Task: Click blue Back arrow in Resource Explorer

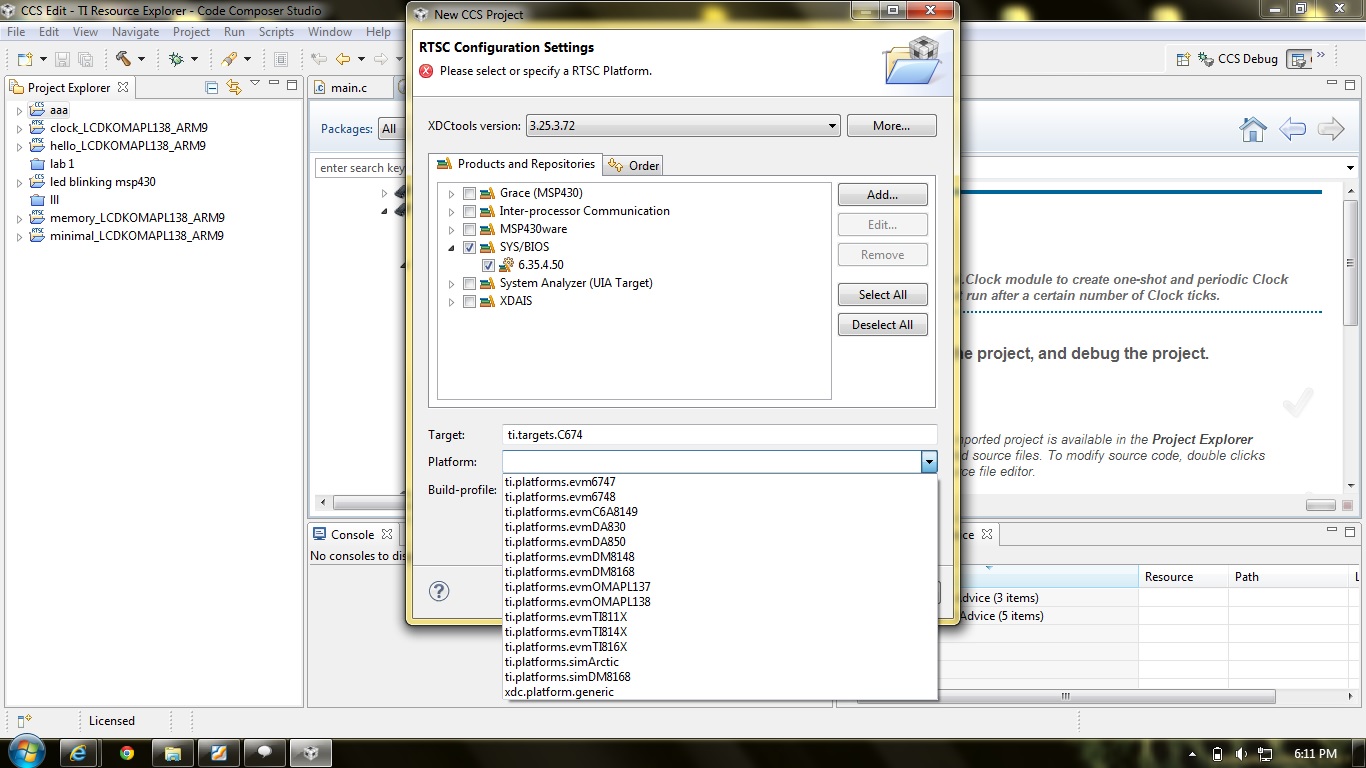Action: (1292, 129)
